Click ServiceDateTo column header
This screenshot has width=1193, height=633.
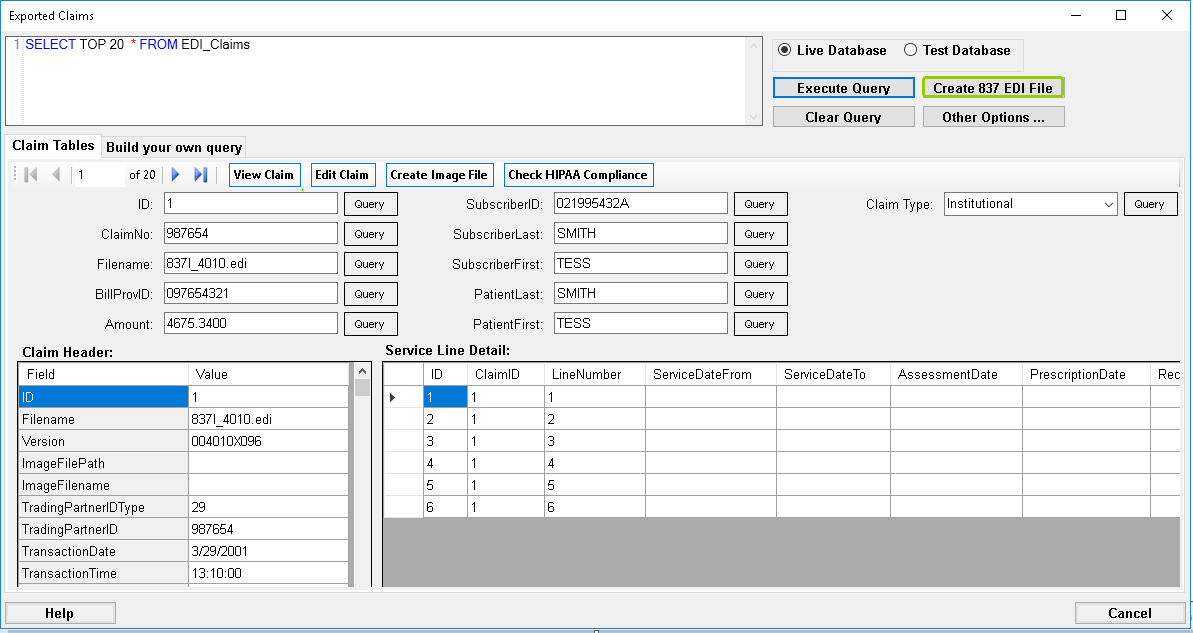833,374
